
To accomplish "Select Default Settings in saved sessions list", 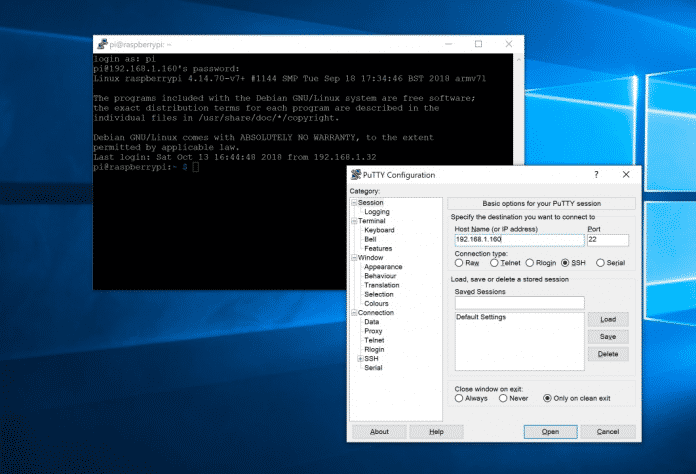I will [481, 317].
